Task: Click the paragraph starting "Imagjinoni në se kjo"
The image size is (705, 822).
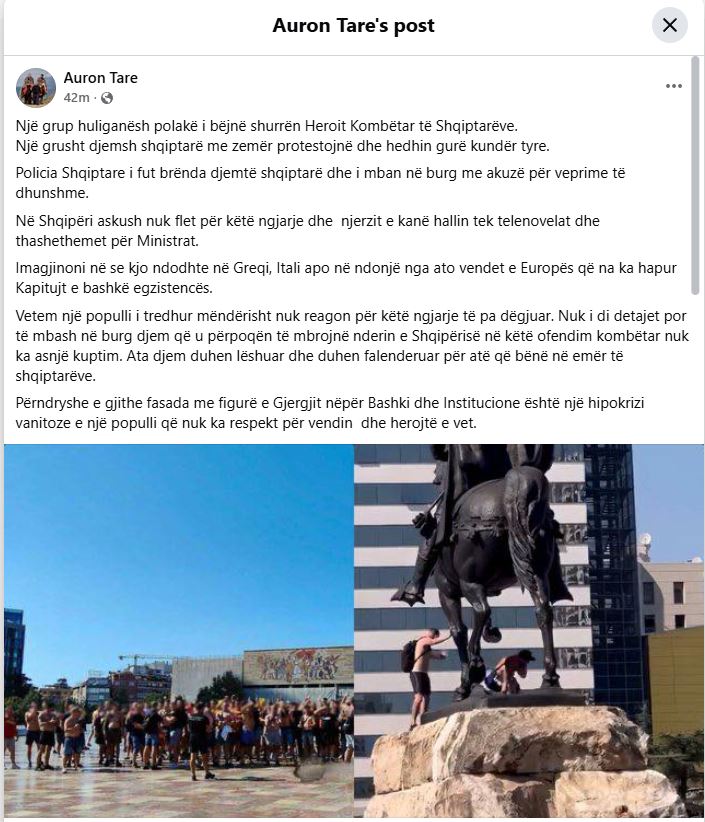Action: click(346, 278)
